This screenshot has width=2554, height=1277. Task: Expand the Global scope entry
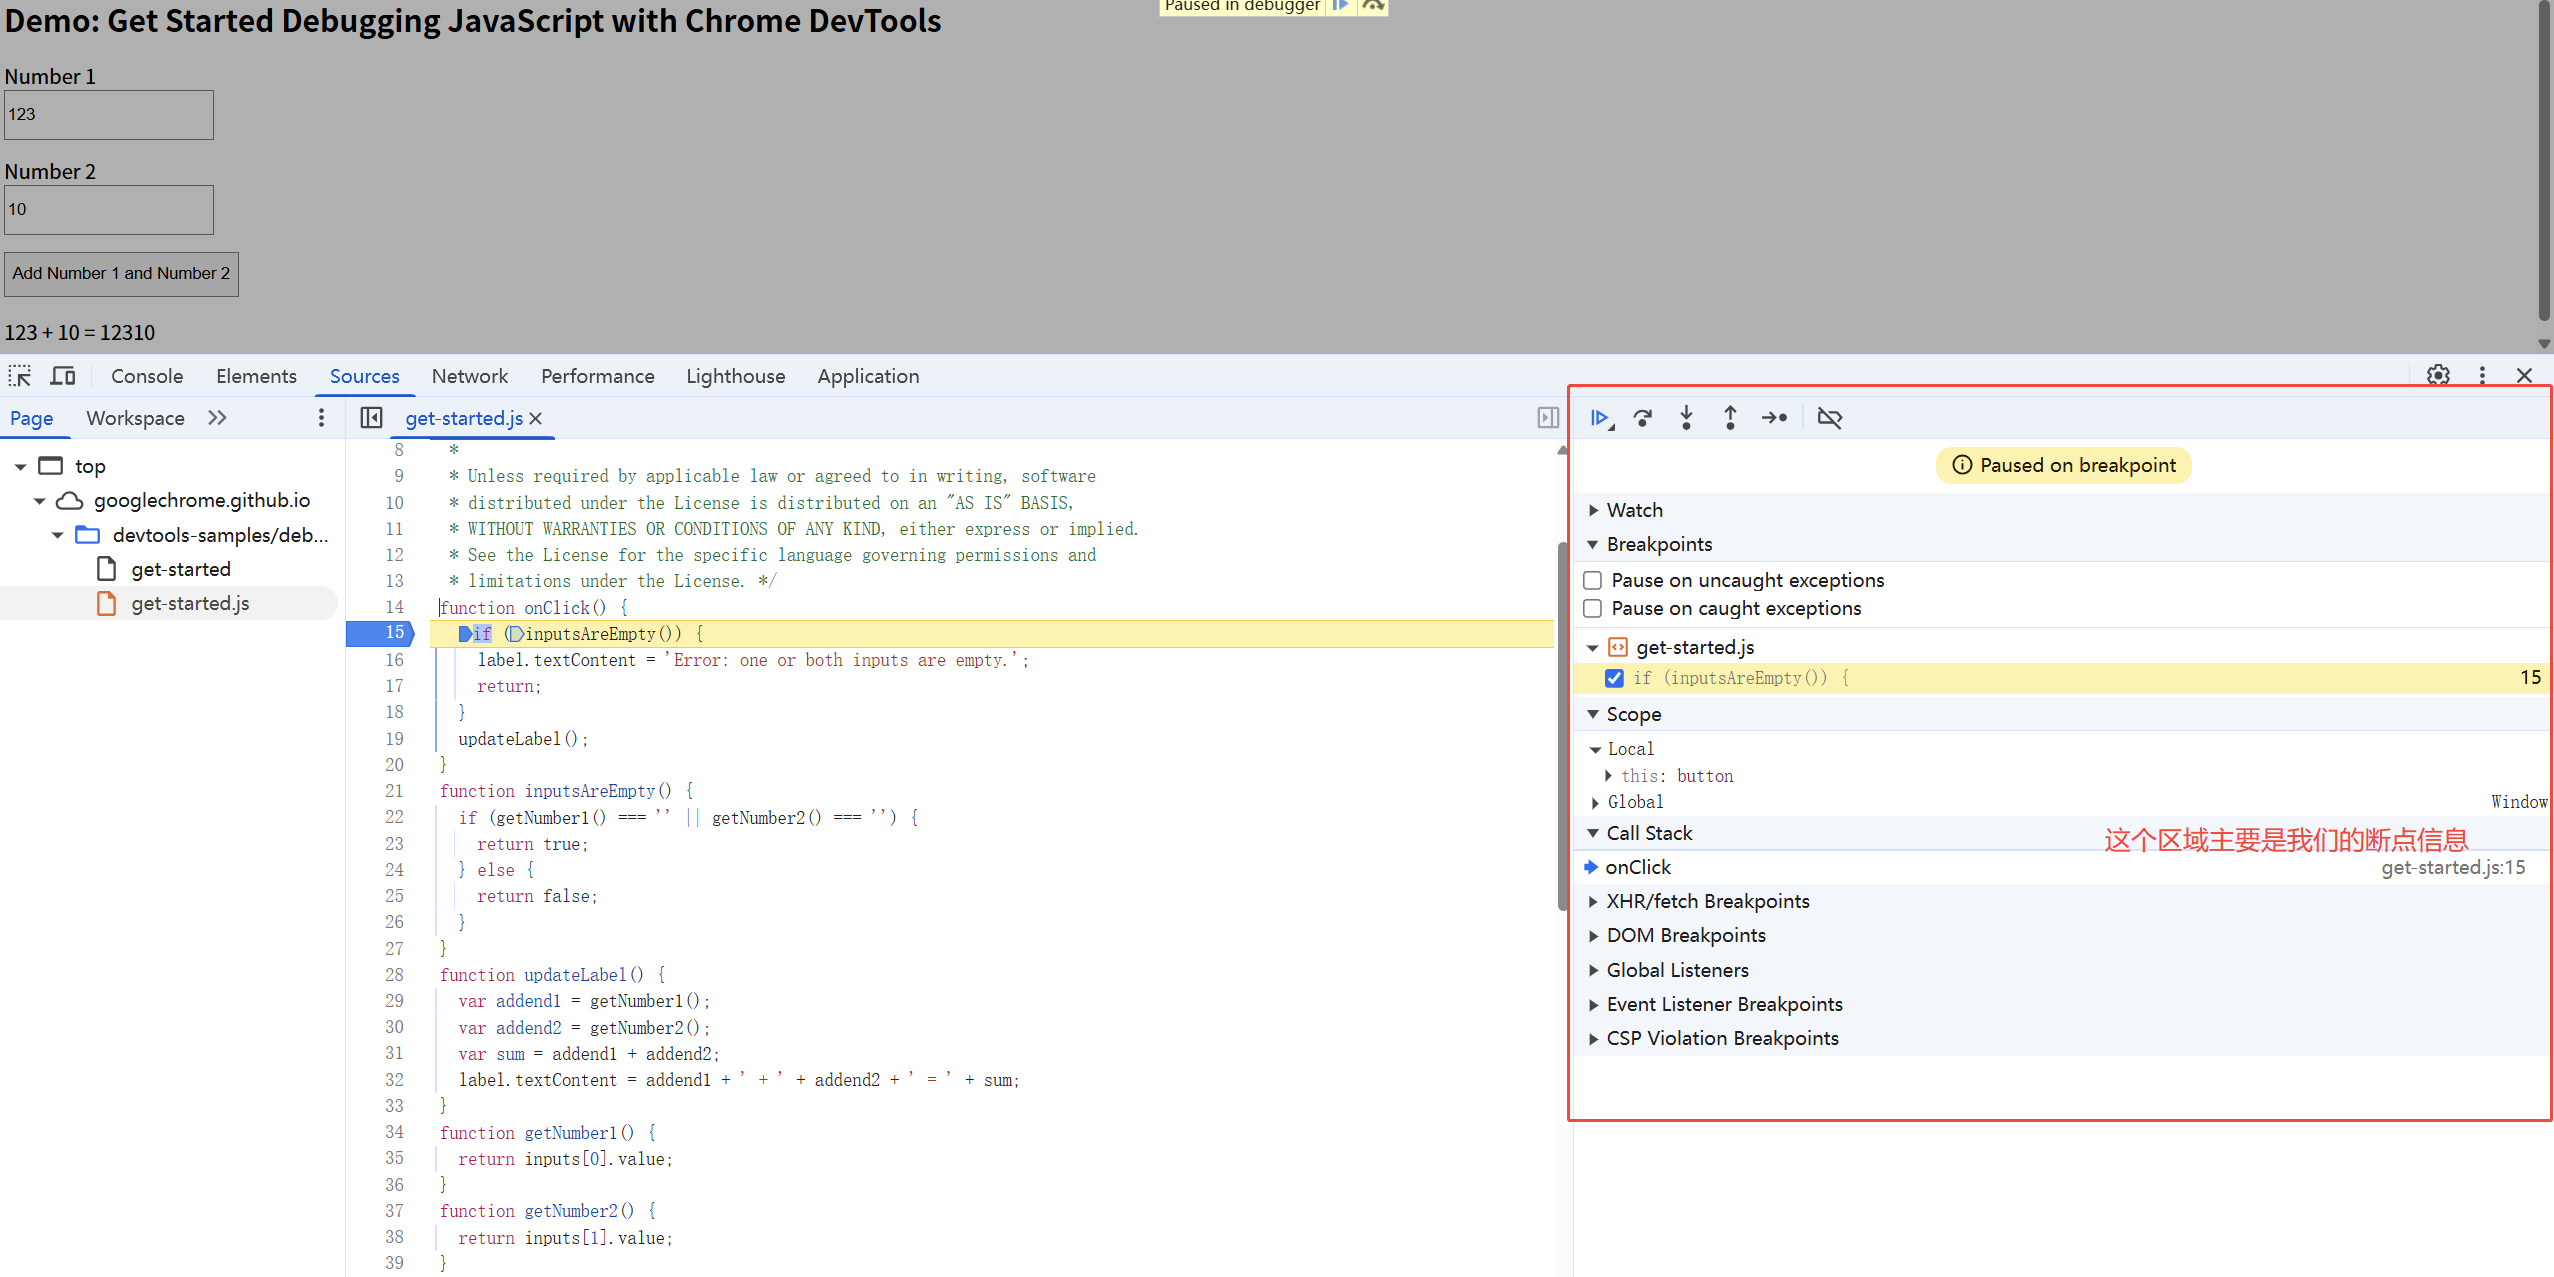click(1635, 802)
